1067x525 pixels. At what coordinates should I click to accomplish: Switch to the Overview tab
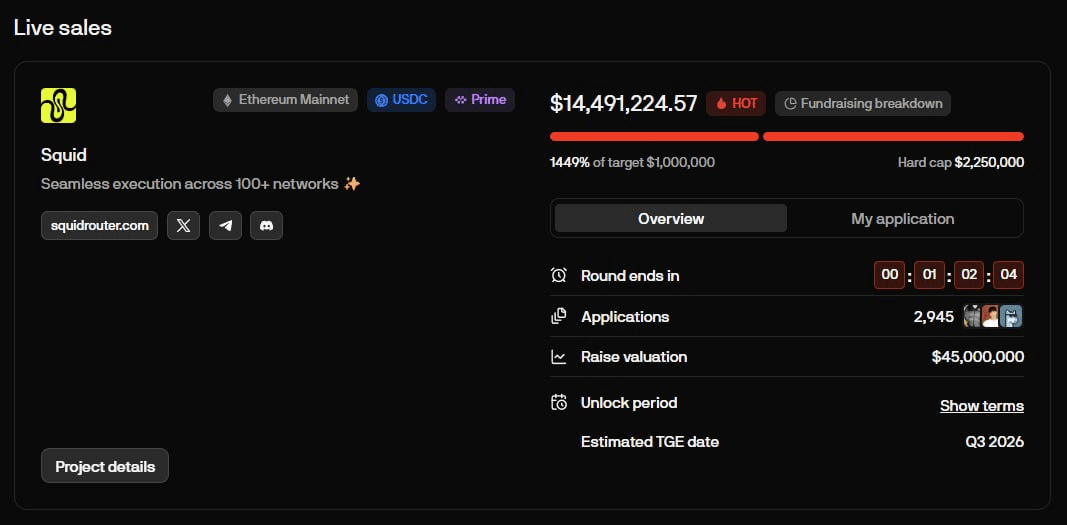[671, 219]
